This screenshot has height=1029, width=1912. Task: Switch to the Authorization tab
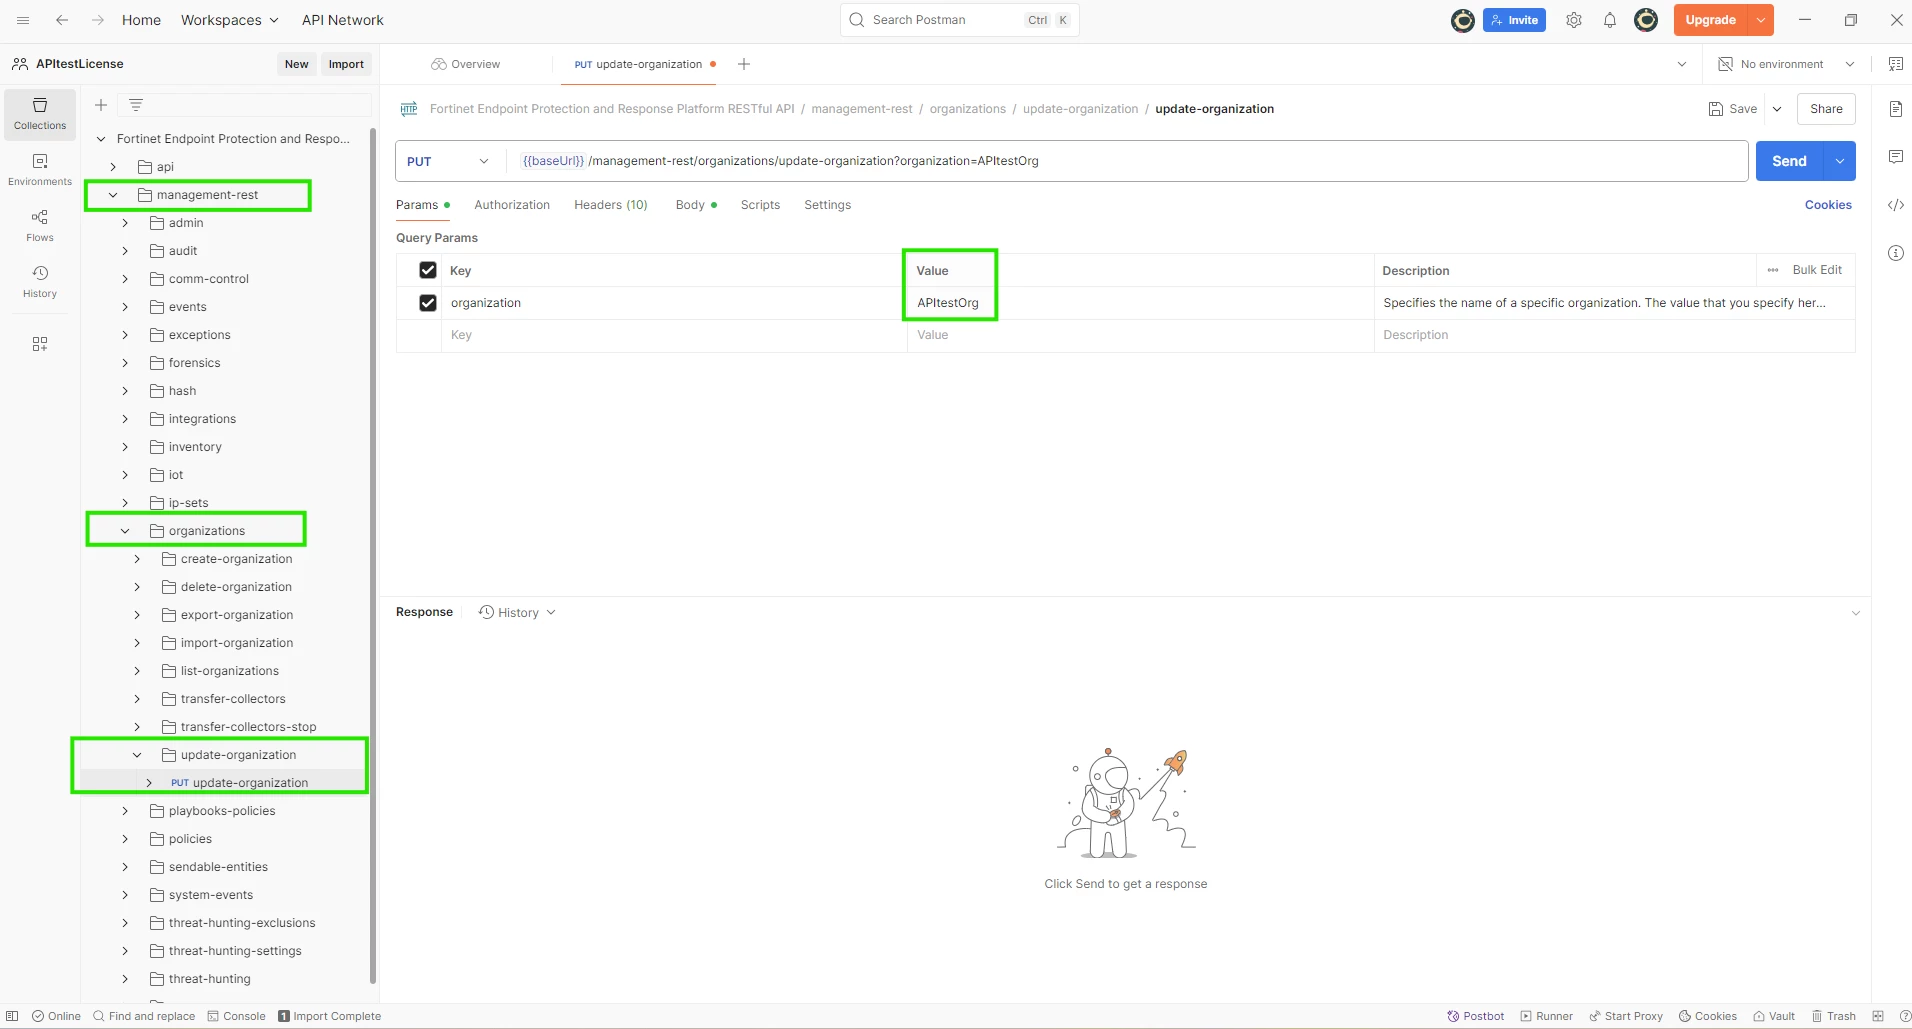pos(512,205)
